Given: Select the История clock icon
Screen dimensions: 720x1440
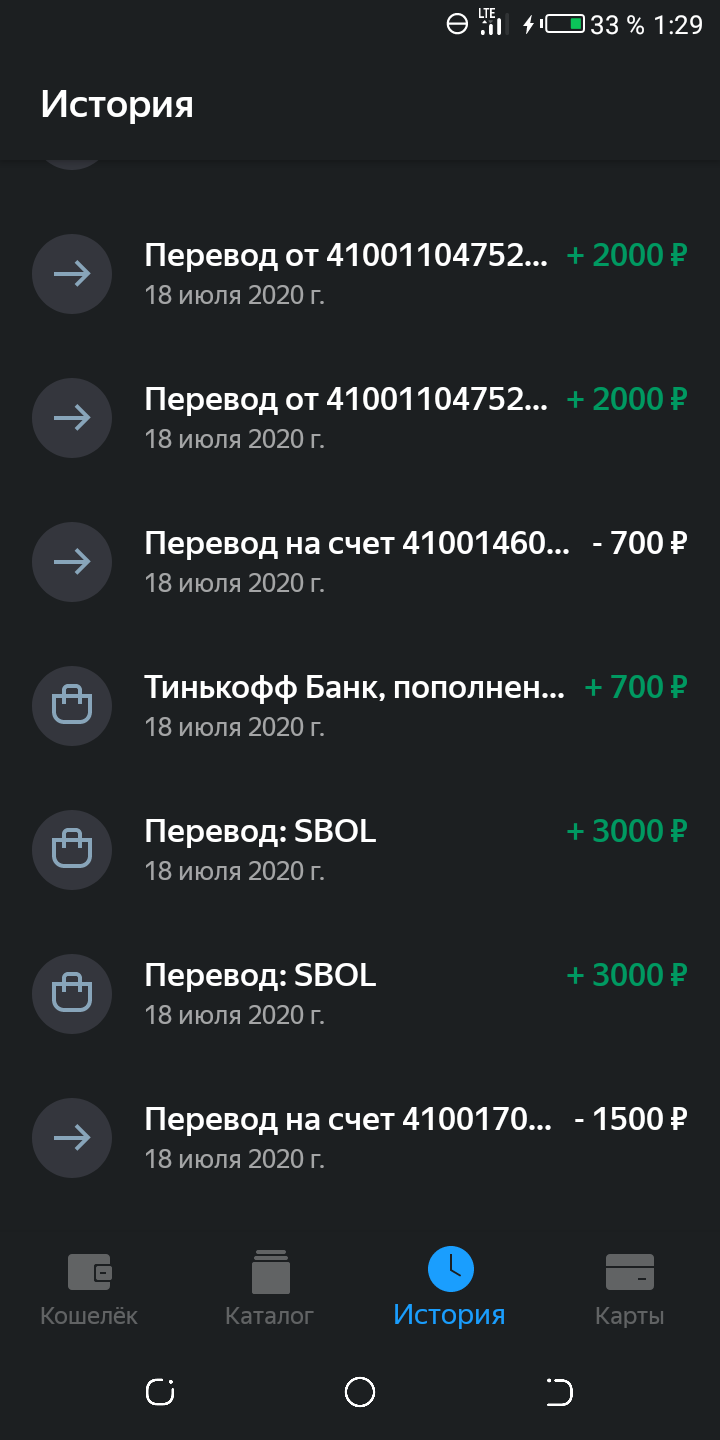Looking at the screenshot, I should coord(450,1269).
